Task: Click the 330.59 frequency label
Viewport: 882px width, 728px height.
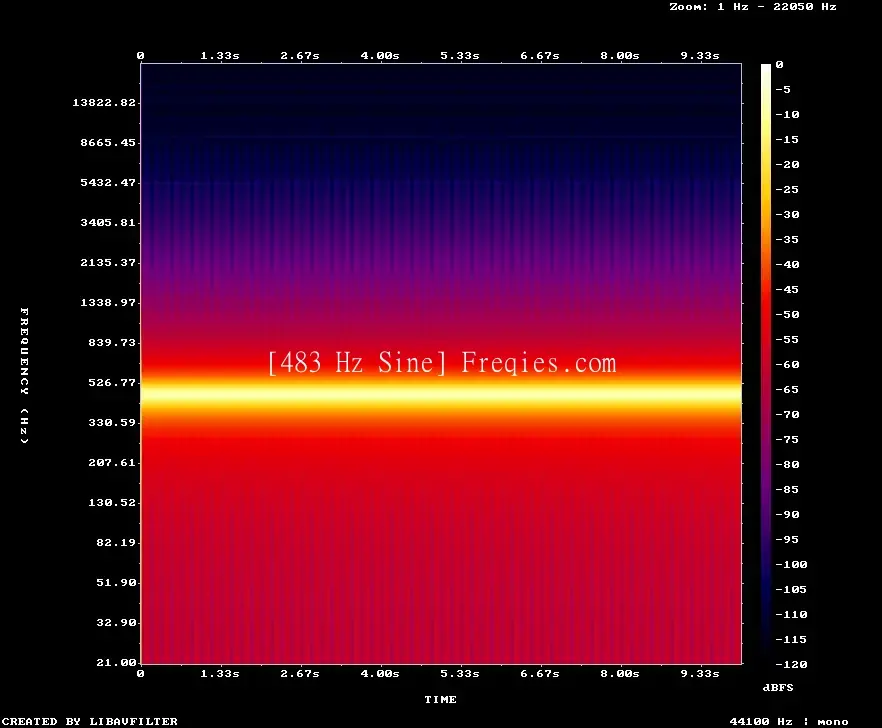Action: (112, 422)
